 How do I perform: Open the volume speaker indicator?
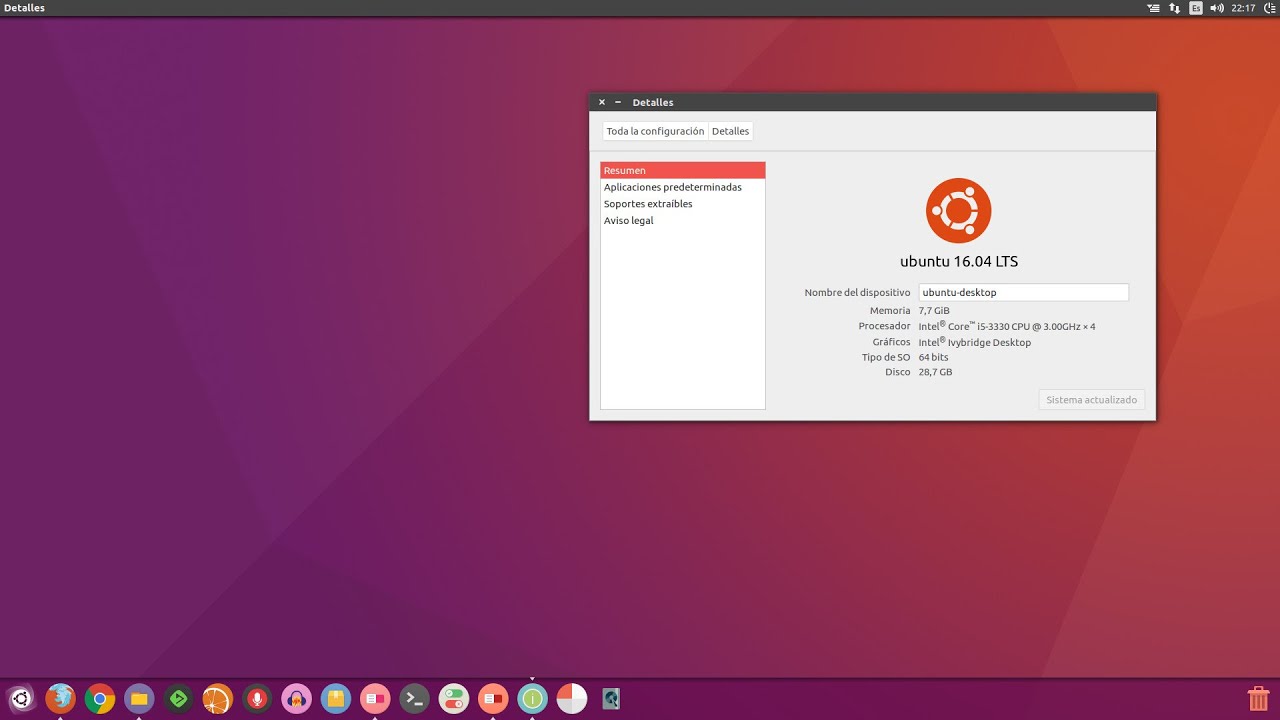point(1217,8)
